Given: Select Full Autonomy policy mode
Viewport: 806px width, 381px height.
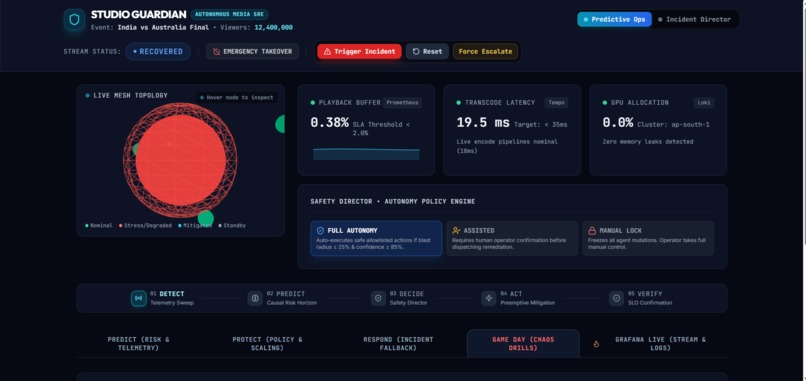Looking at the screenshot, I should (376, 239).
